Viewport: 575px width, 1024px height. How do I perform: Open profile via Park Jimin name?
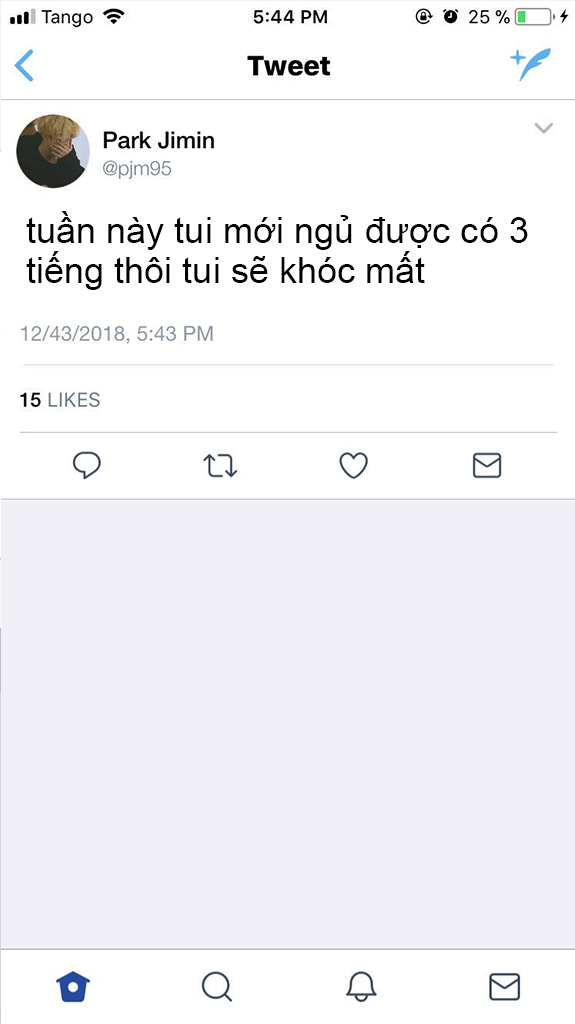click(159, 140)
